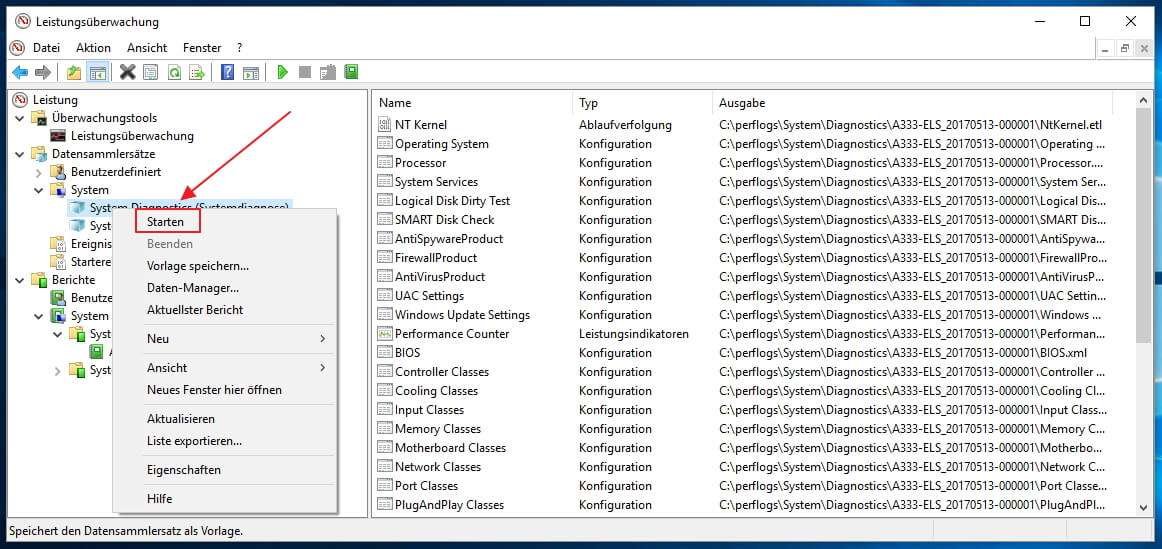Click the folder up-one-level toolbar icon

74,72
